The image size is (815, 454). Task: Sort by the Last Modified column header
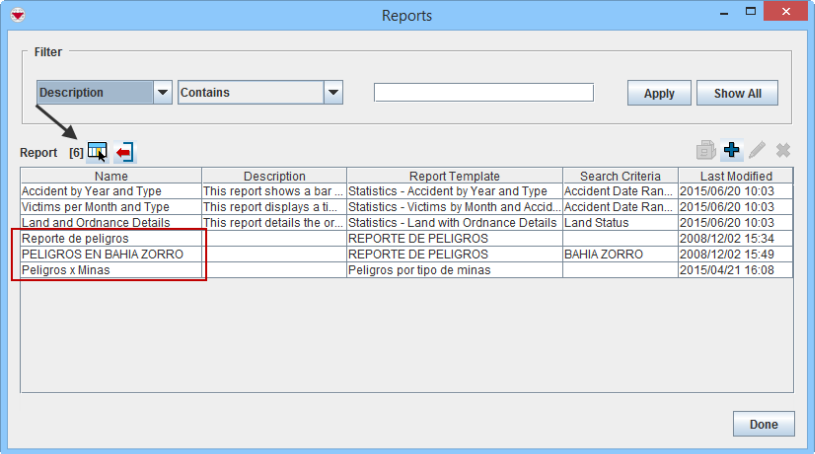[x=736, y=176]
